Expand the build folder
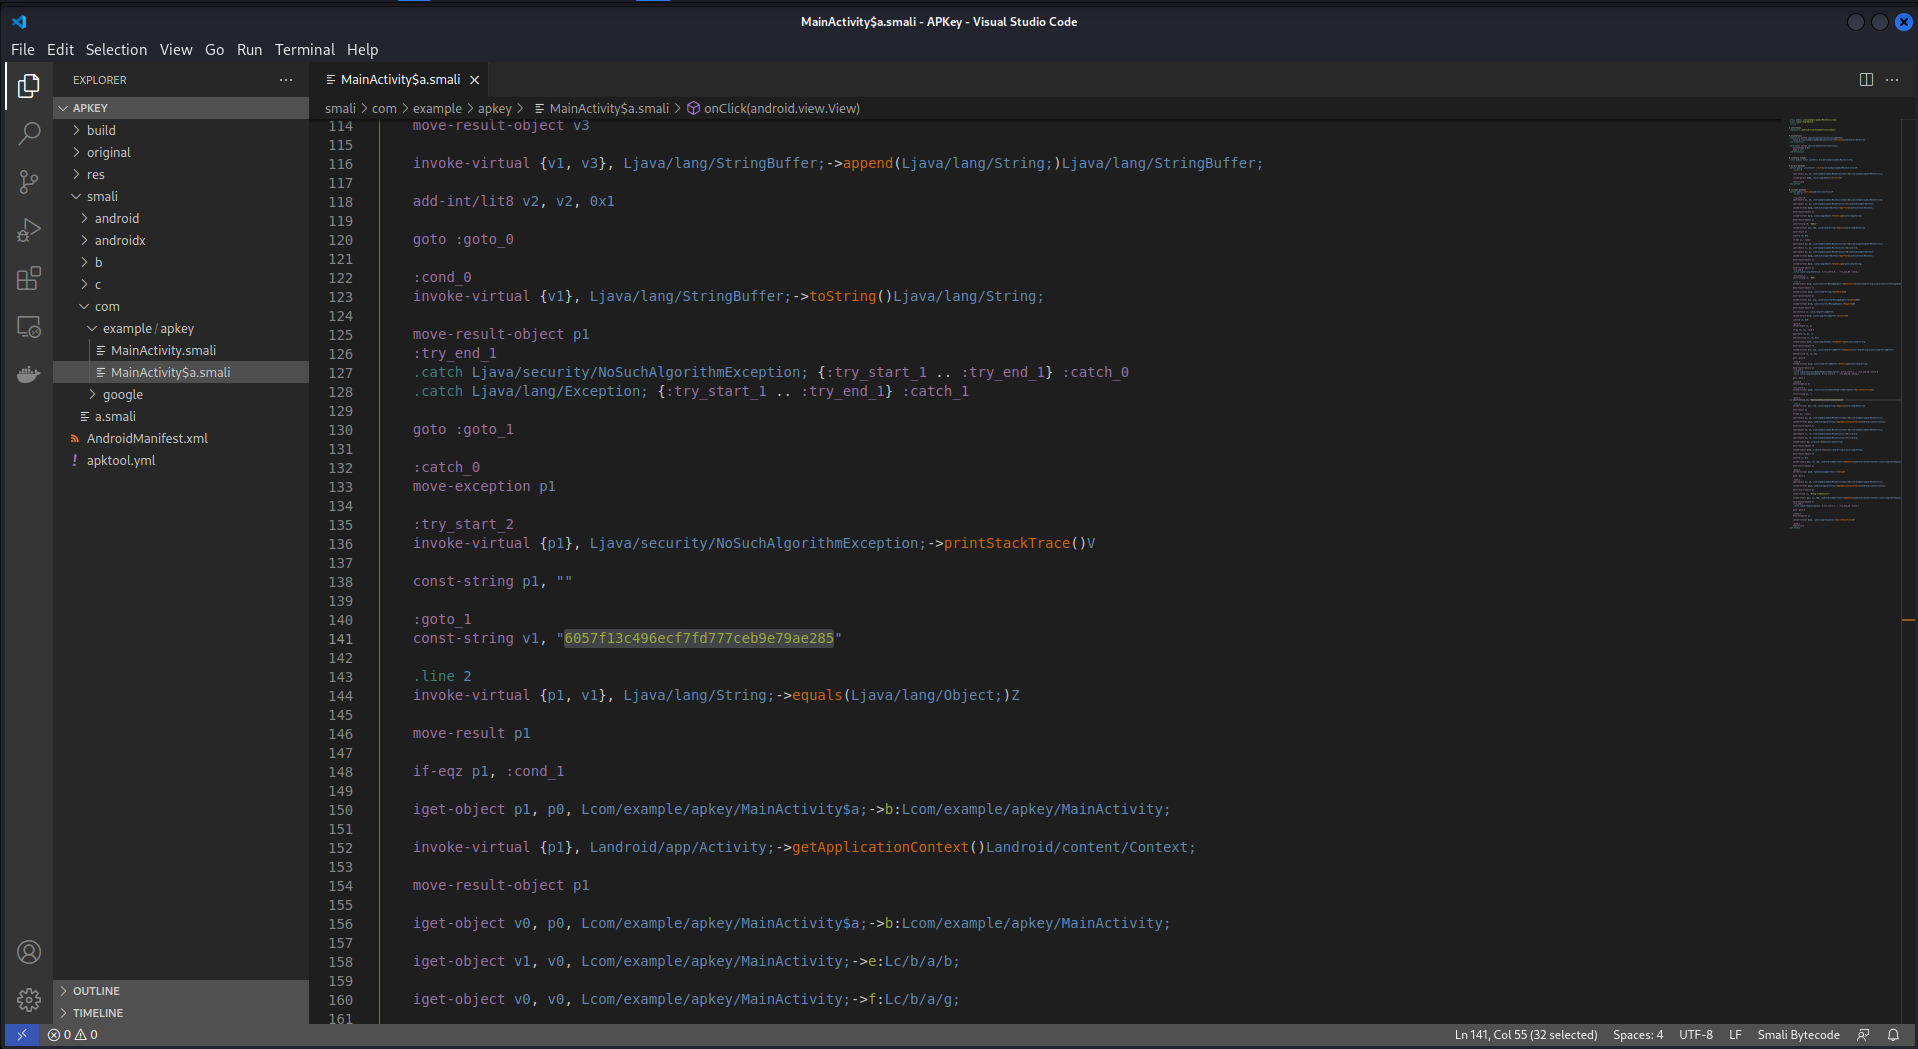This screenshot has height=1049, width=1918. click(x=181, y=130)
